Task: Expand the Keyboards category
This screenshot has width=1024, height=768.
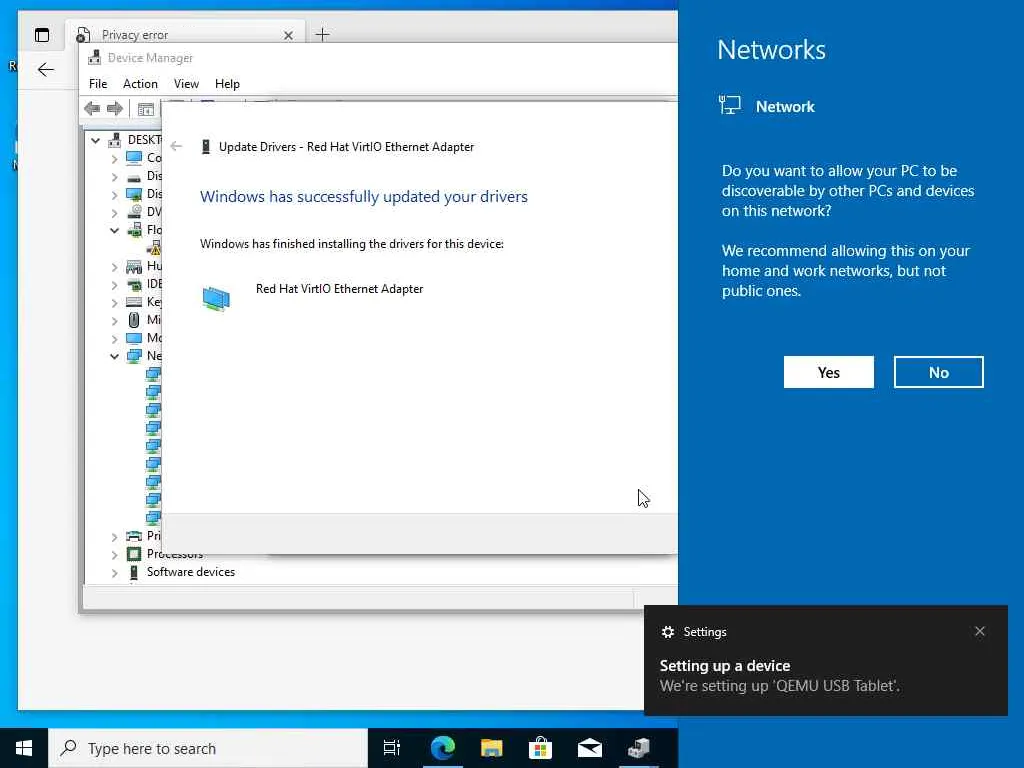Action: click(114, 303)
